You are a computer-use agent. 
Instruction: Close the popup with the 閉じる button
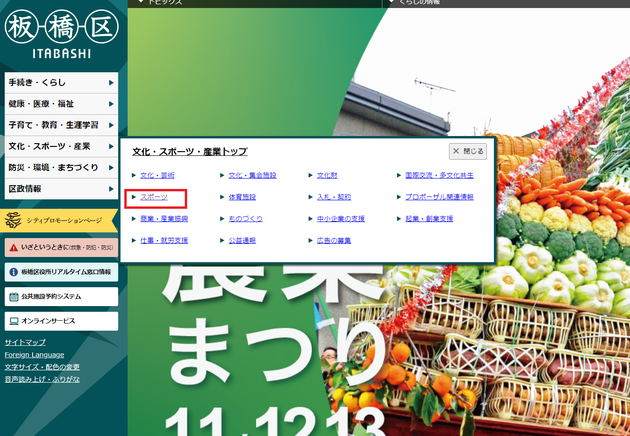pyautogui.click(x=468, y=151)
